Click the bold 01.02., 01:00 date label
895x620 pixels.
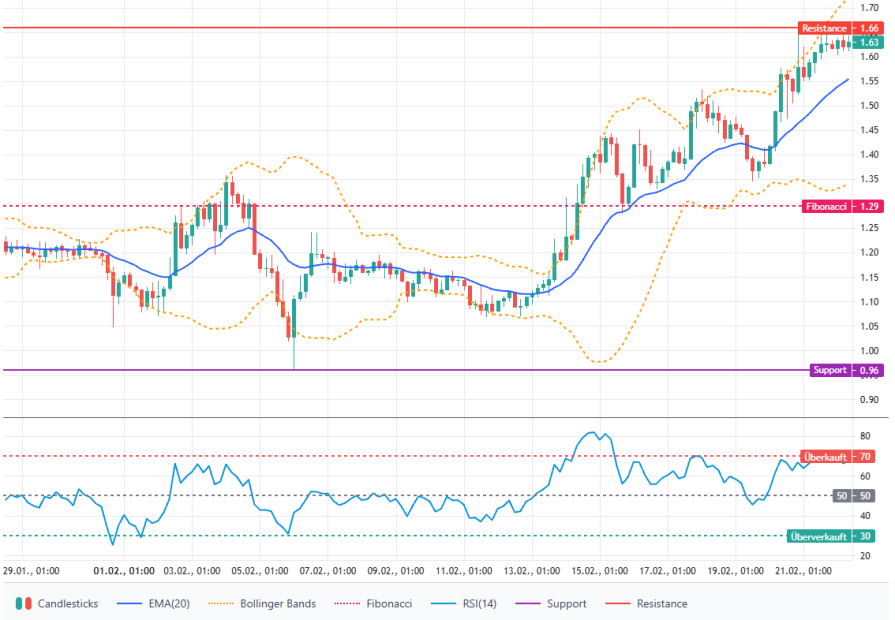pyautogui.click(x=123, y=571)
